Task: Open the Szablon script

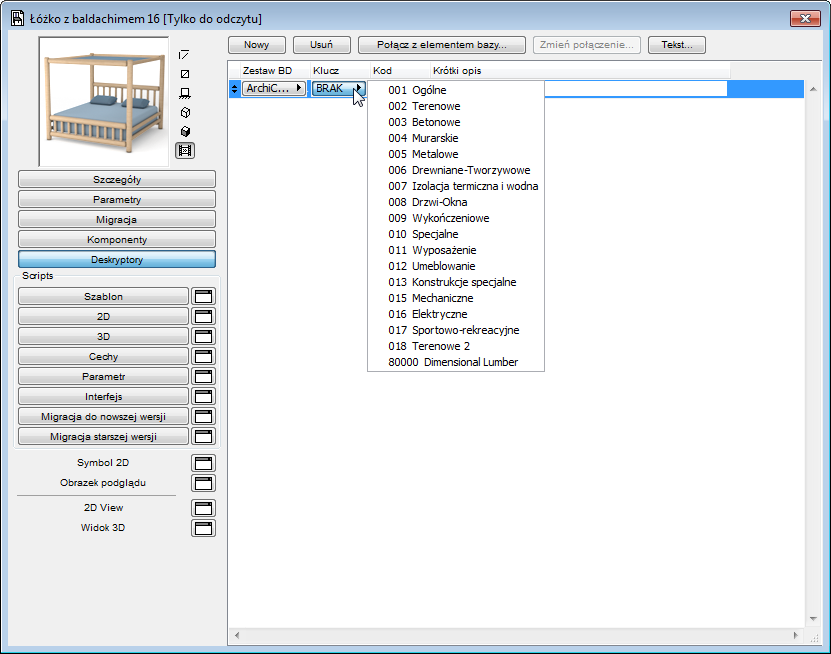Action: (x=103, y=296)
